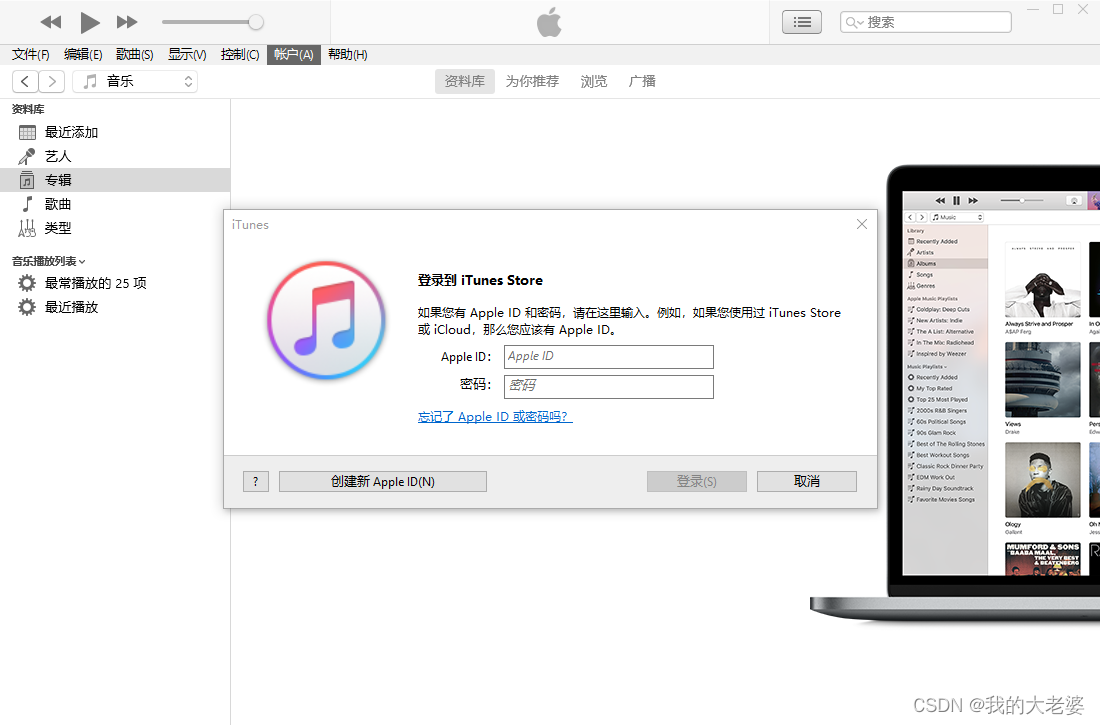1100x725 pixels.
Task: Click the Apple logo in header
Action: pyautogui.click(x=549, y=22)
